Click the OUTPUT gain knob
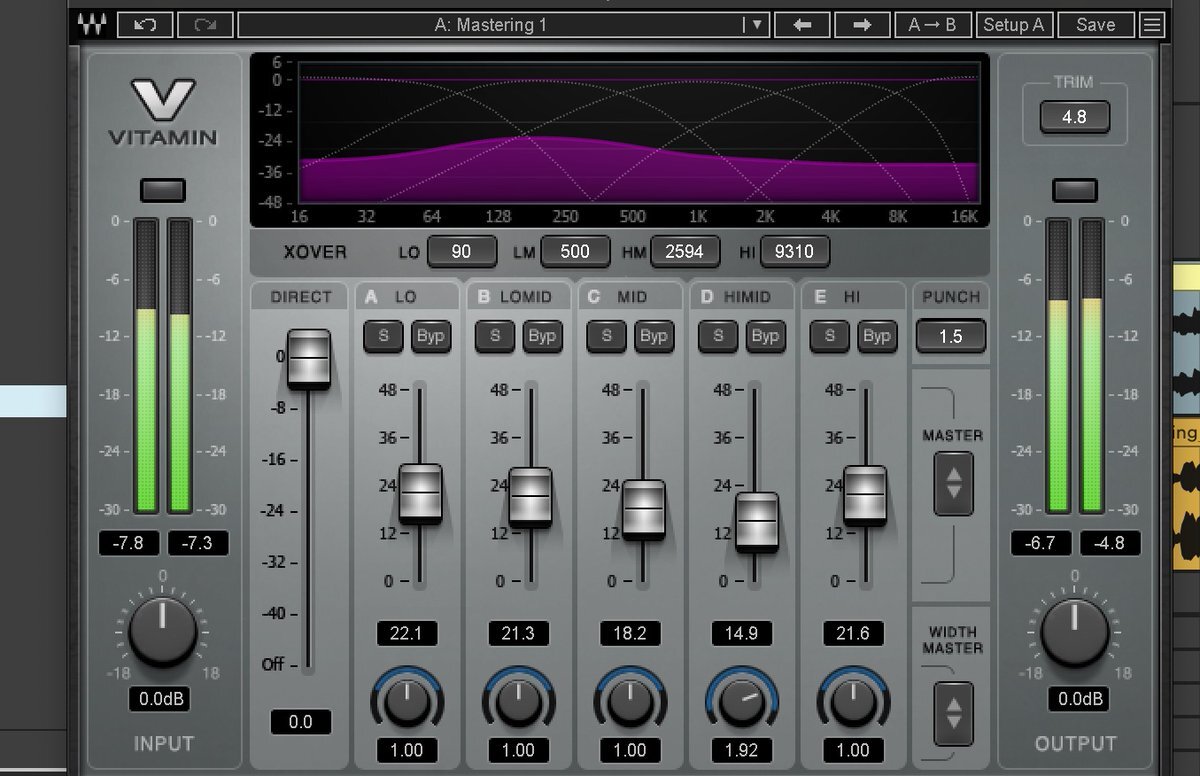The height and width of the screenshot is (776, 1200). [x=1075, y=633]
